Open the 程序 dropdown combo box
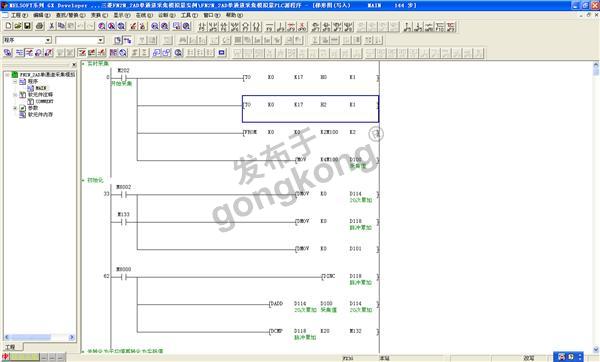Viewport: 600px width, 362px height. [27, 40]
